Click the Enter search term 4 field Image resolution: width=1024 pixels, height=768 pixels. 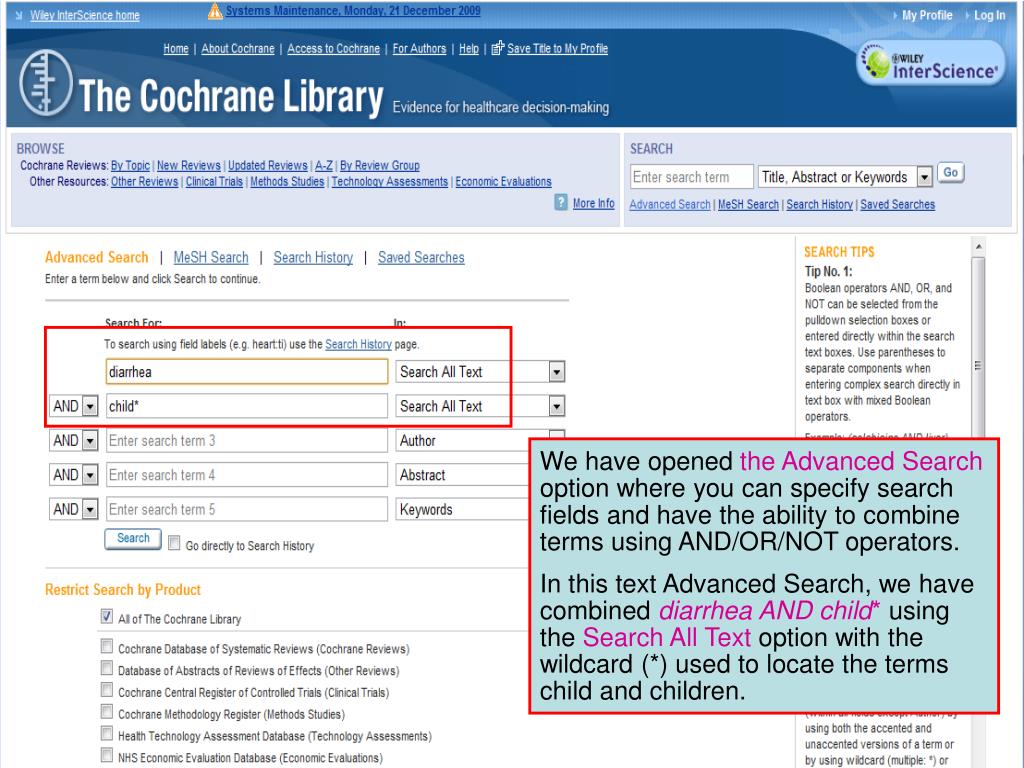tap(247, 475)
